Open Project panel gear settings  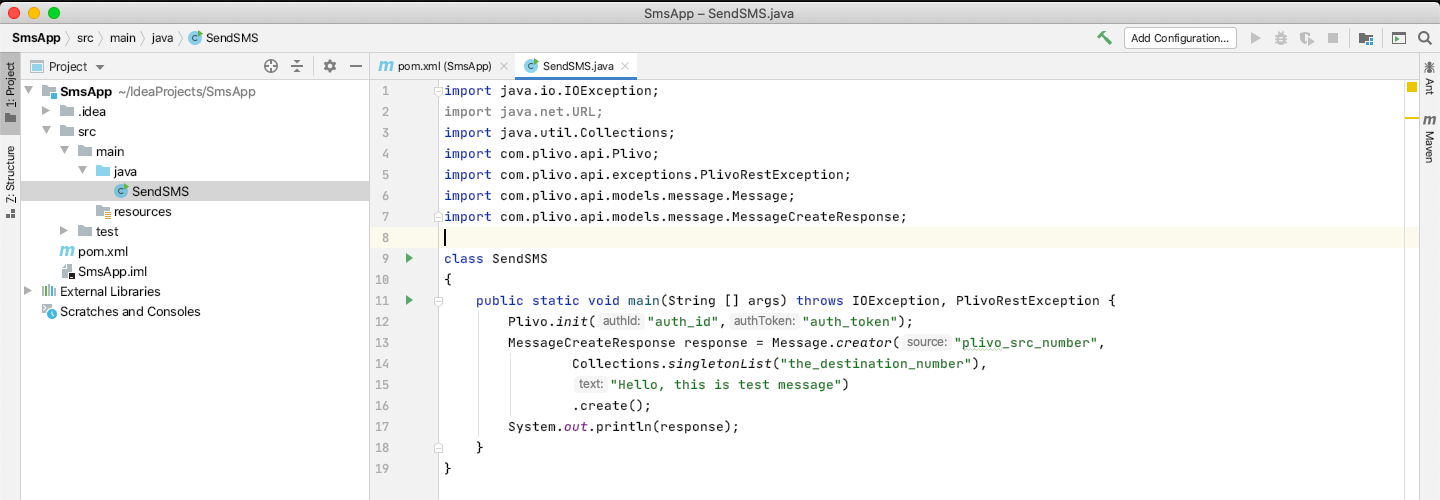click(x=330, y=66)
